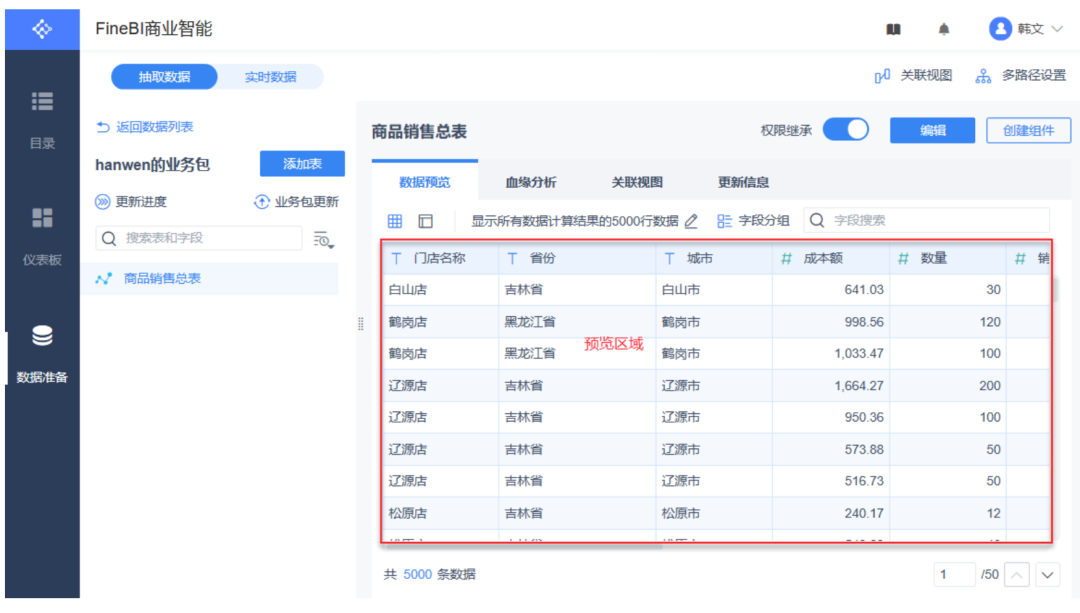1080x613 pixels.
Task: Expand the user menu arrow next to 韩文
Action: tap(1057, 29)
